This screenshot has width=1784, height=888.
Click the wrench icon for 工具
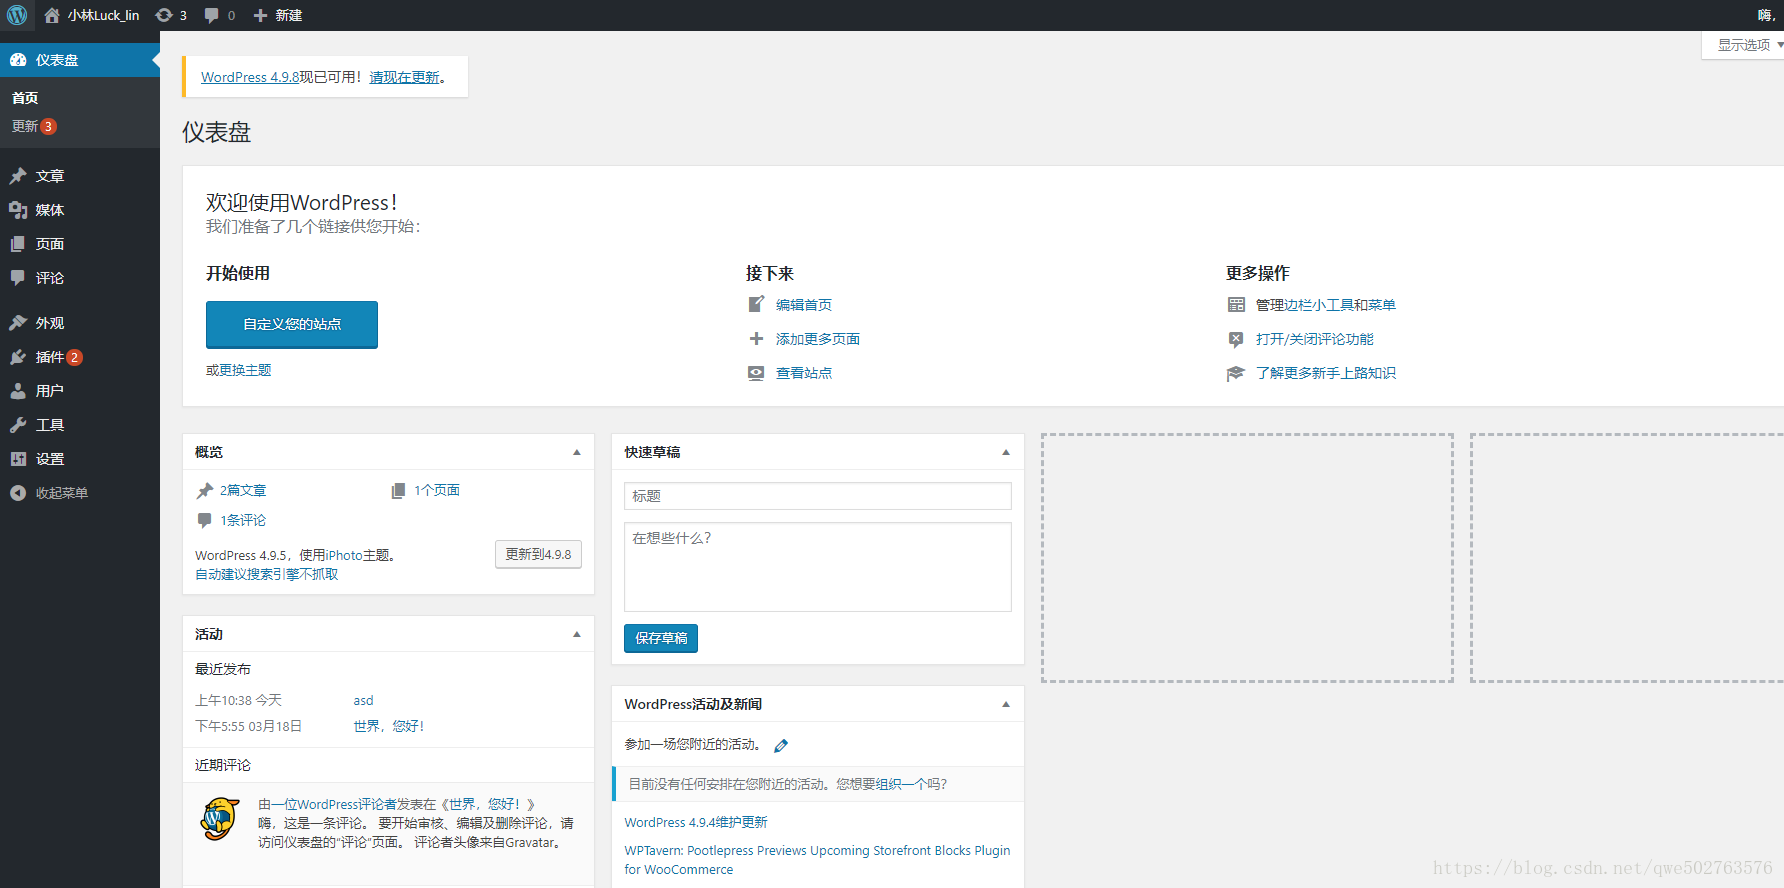pyautogui.click(x=18, y=425)
